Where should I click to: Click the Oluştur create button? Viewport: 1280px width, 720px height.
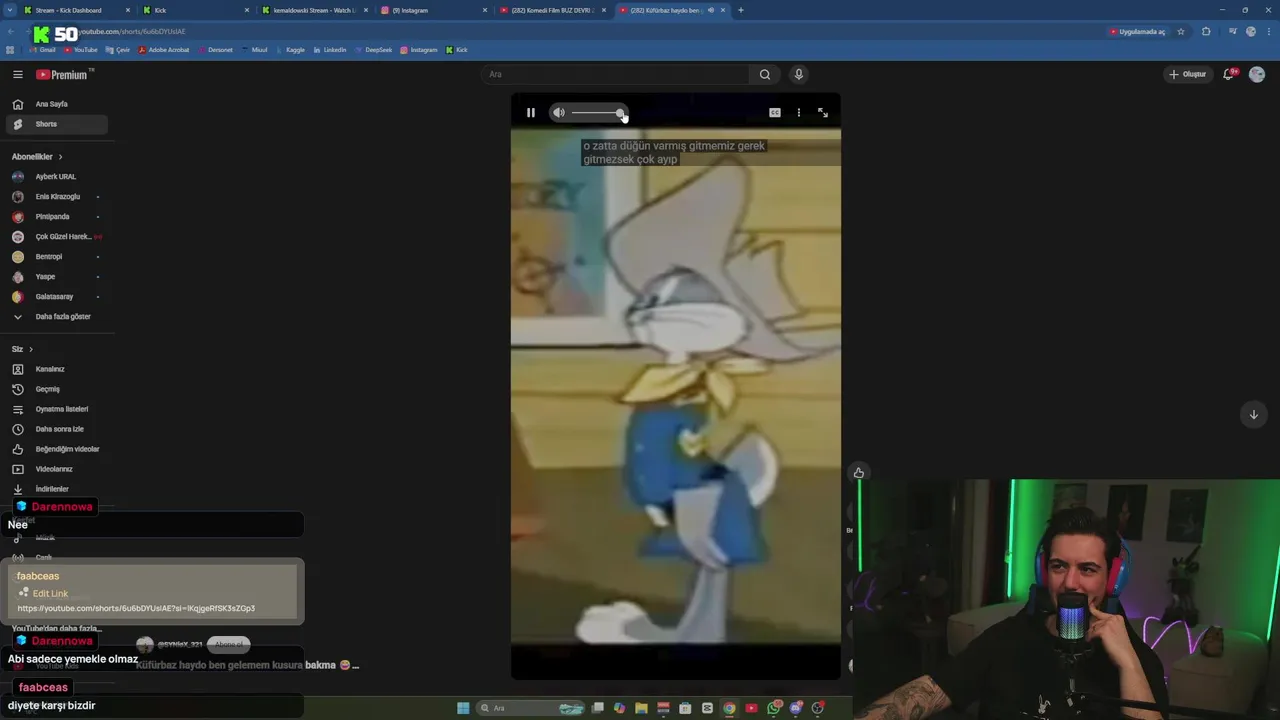1188,74
